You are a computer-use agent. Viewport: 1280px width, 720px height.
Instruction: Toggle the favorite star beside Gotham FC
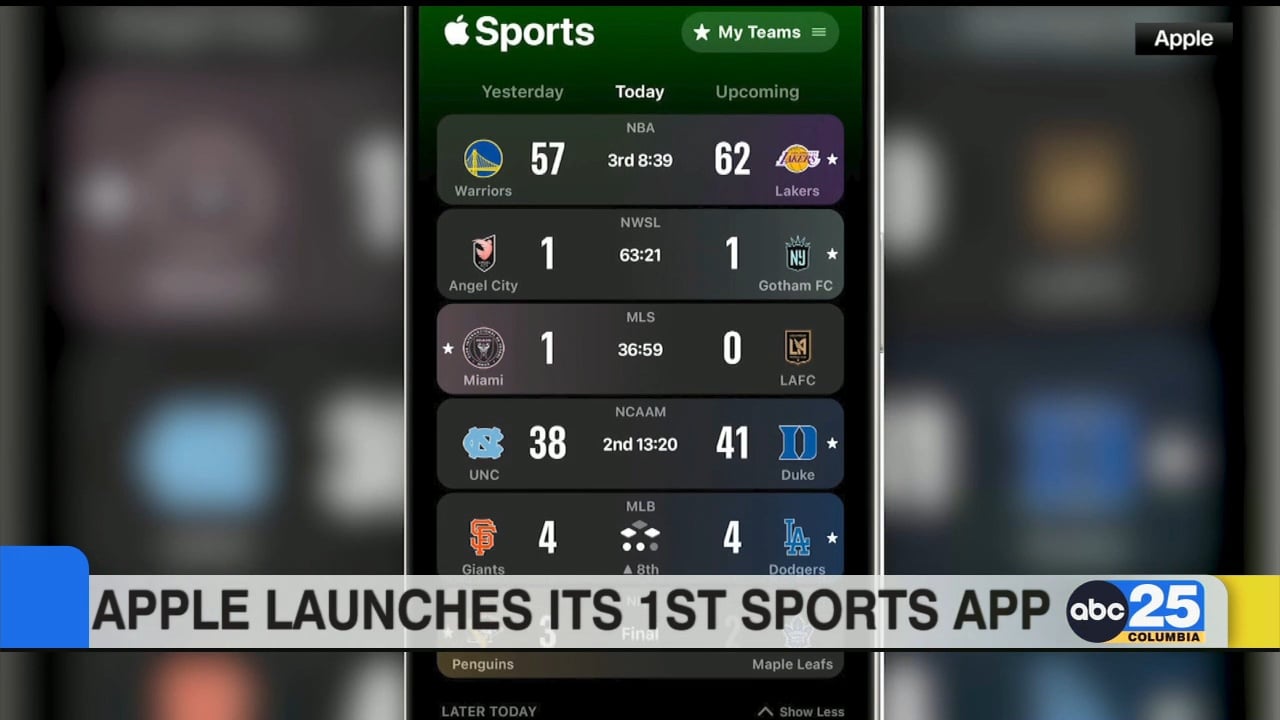pyautogui.click(x=832, y=254)
